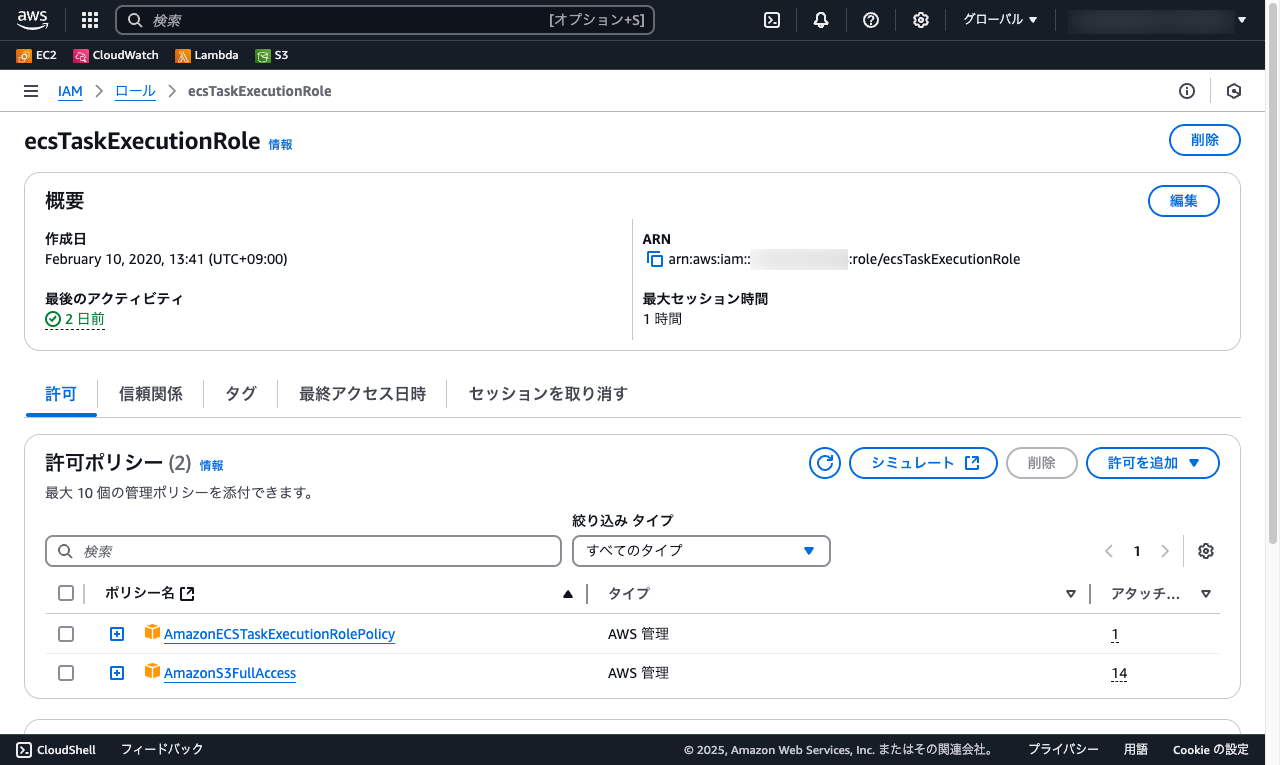Viewport: 1280px width, 765px height.
Task: Open CloudShell in the footer
Action: coord(56,749)
